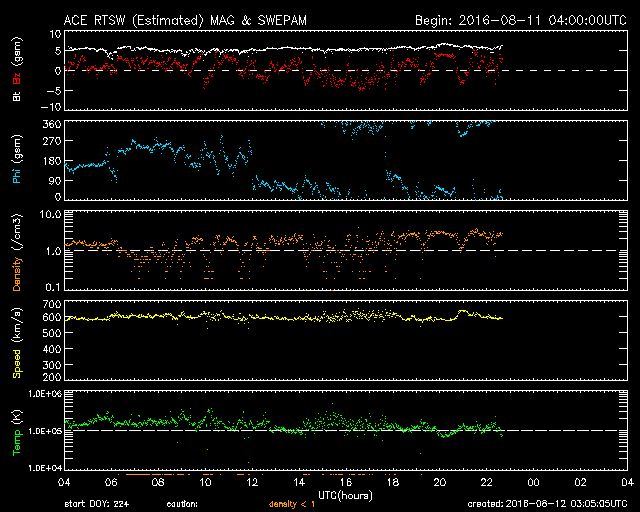This screenshot has height=512, width=640.
Task: Click the '-5' tick on Bt Bz axis
Action: pos(54,91)
